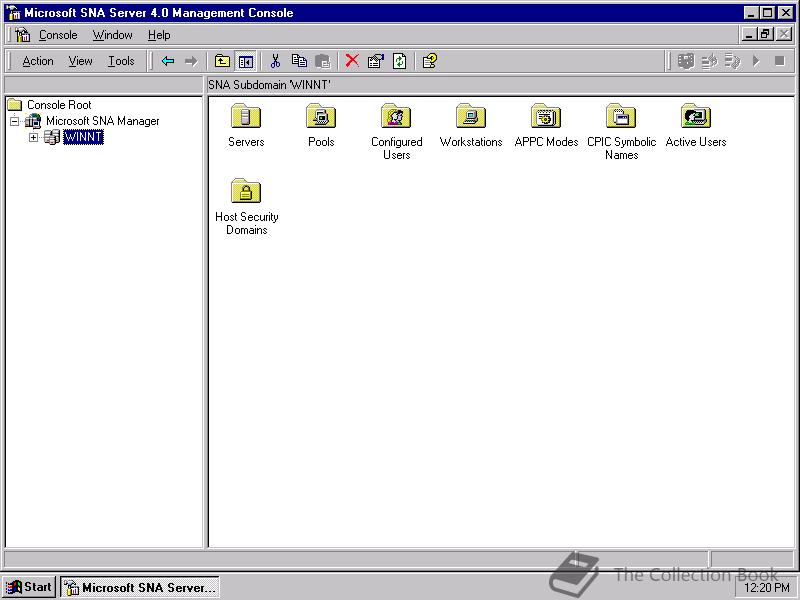Open the Active Users folder

click(696, 116)
